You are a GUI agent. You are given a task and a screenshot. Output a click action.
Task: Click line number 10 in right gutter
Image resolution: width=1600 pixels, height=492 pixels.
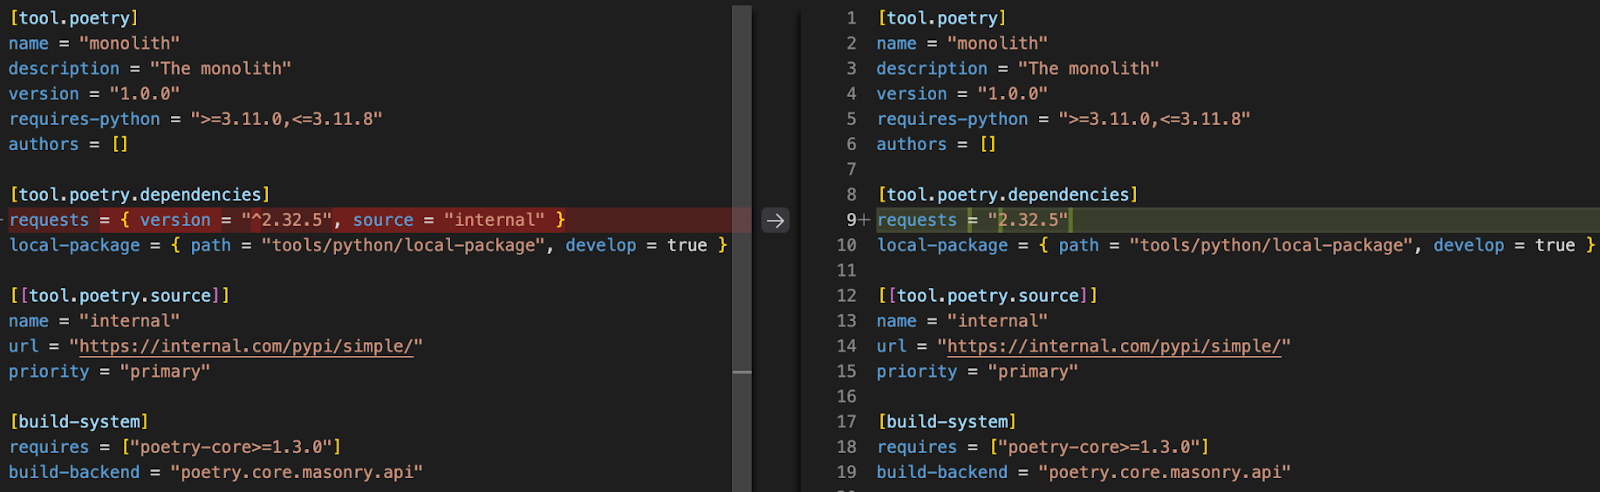847,245
